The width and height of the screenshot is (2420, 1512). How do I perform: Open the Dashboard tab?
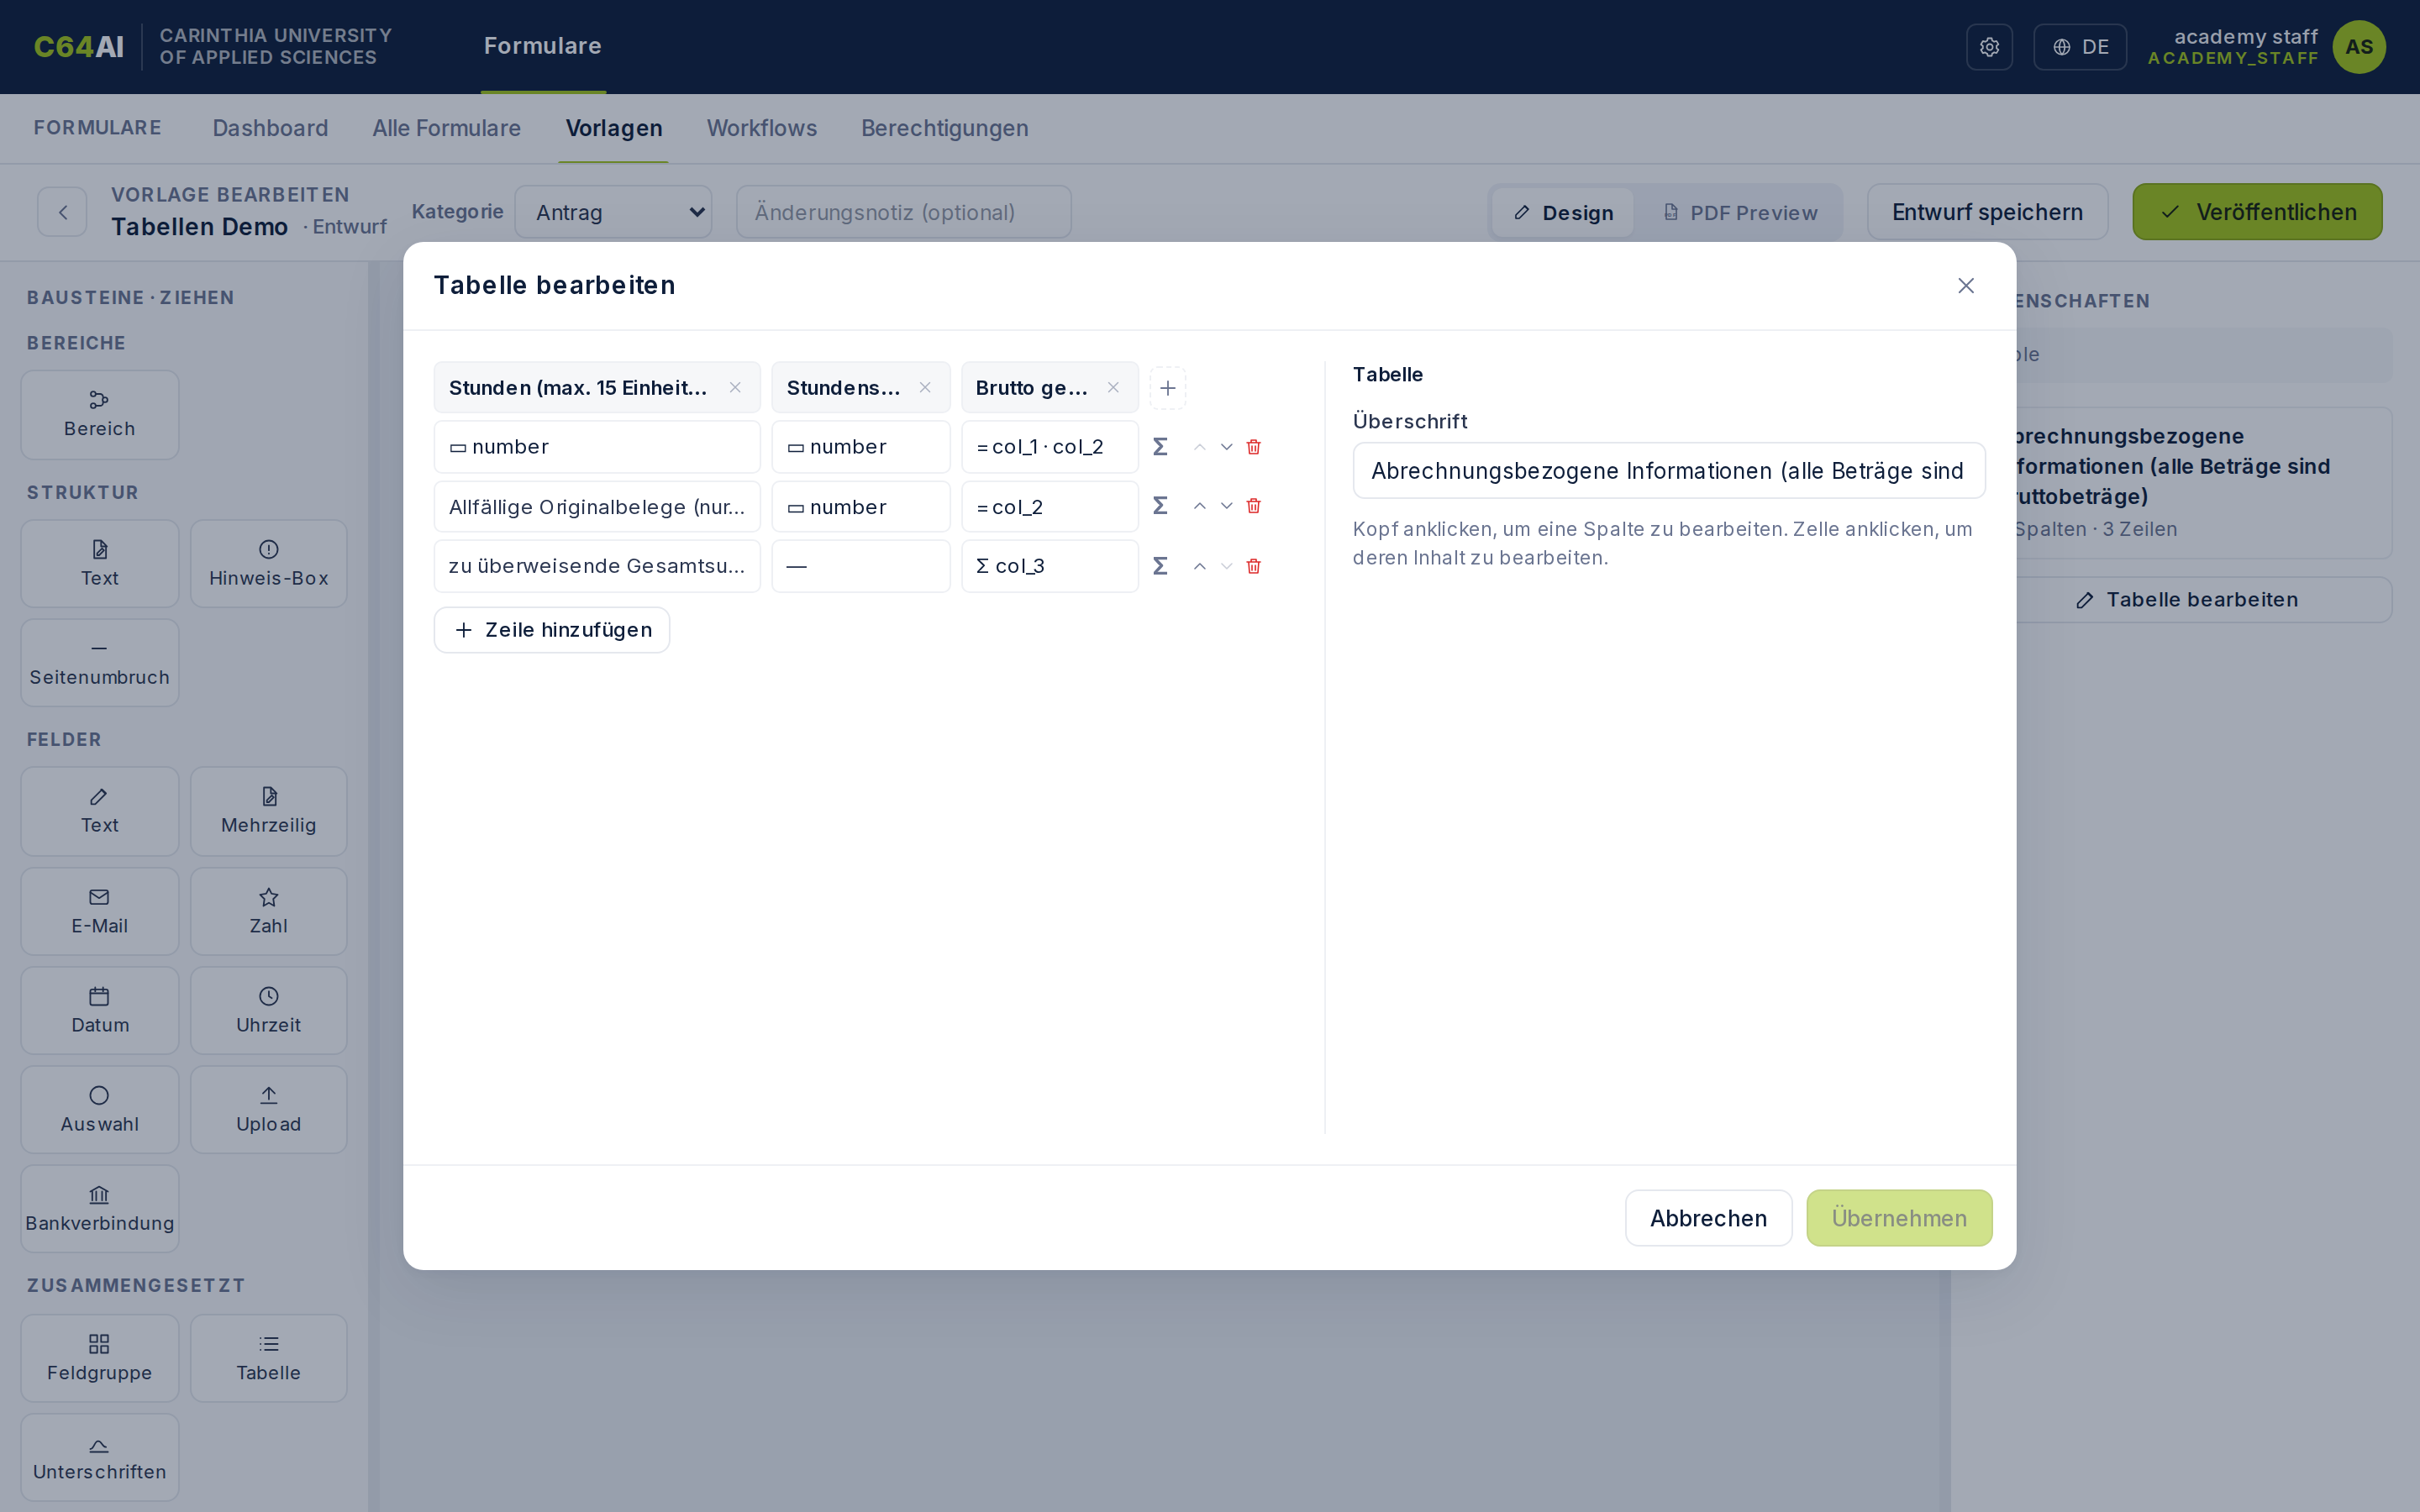tap(270, 128)
